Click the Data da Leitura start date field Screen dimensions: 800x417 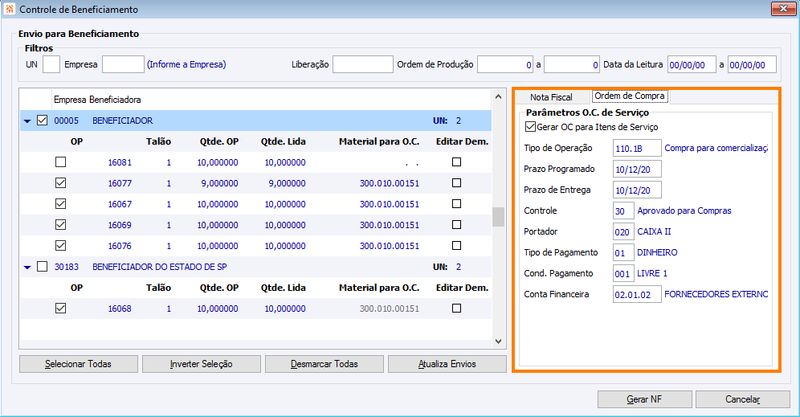692,64
